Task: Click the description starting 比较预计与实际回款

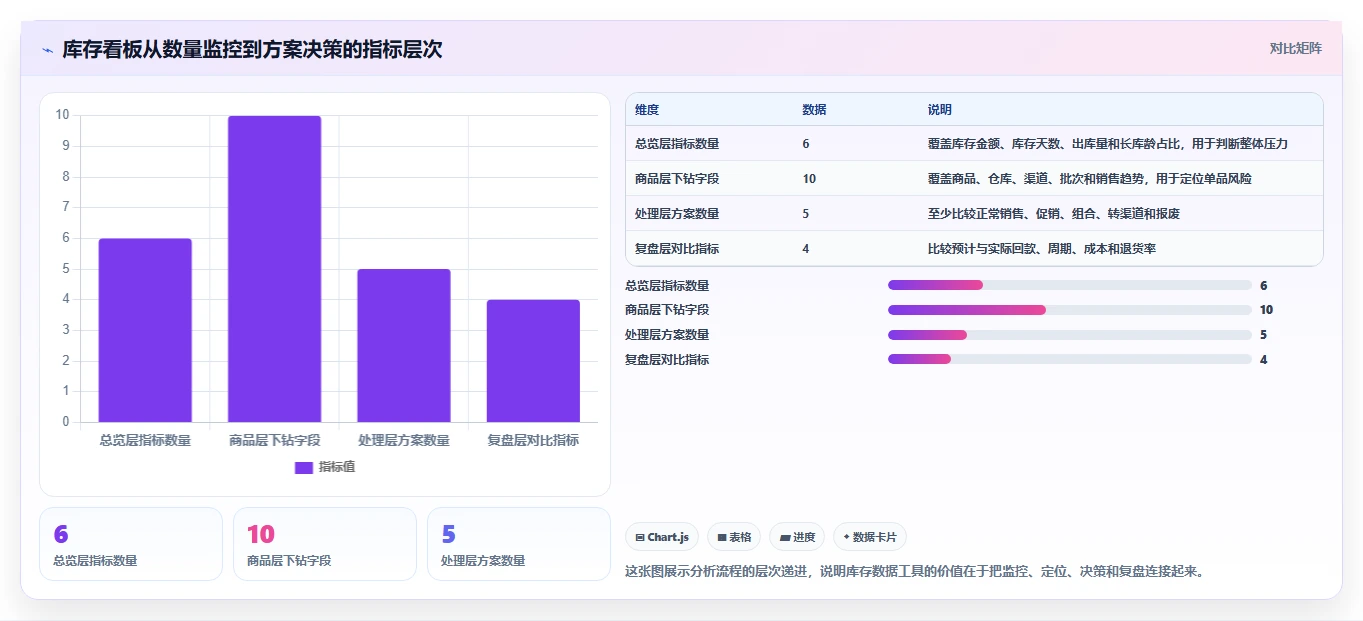Action: [x=1042, y=249]
